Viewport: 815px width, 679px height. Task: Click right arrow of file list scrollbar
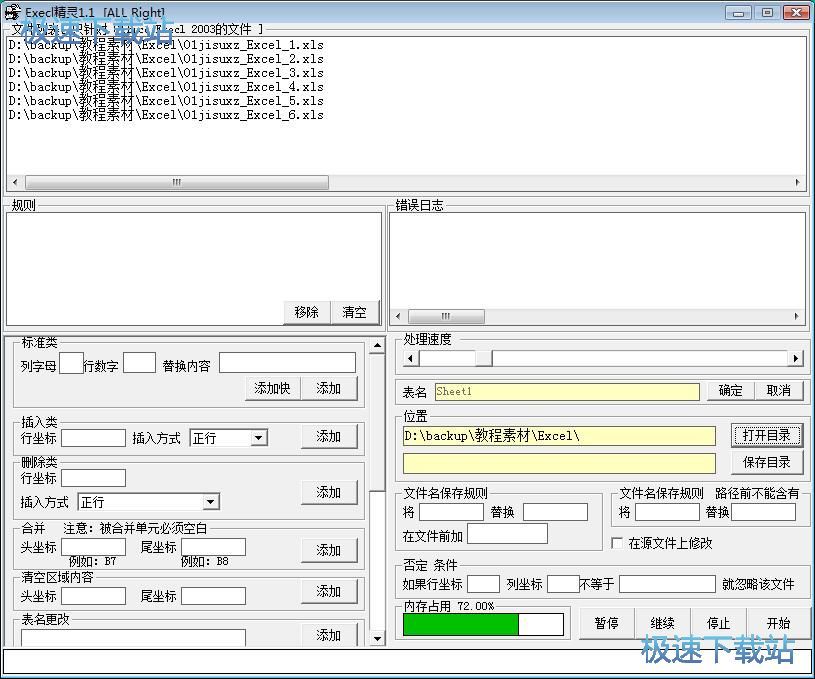tap(798, 183)
